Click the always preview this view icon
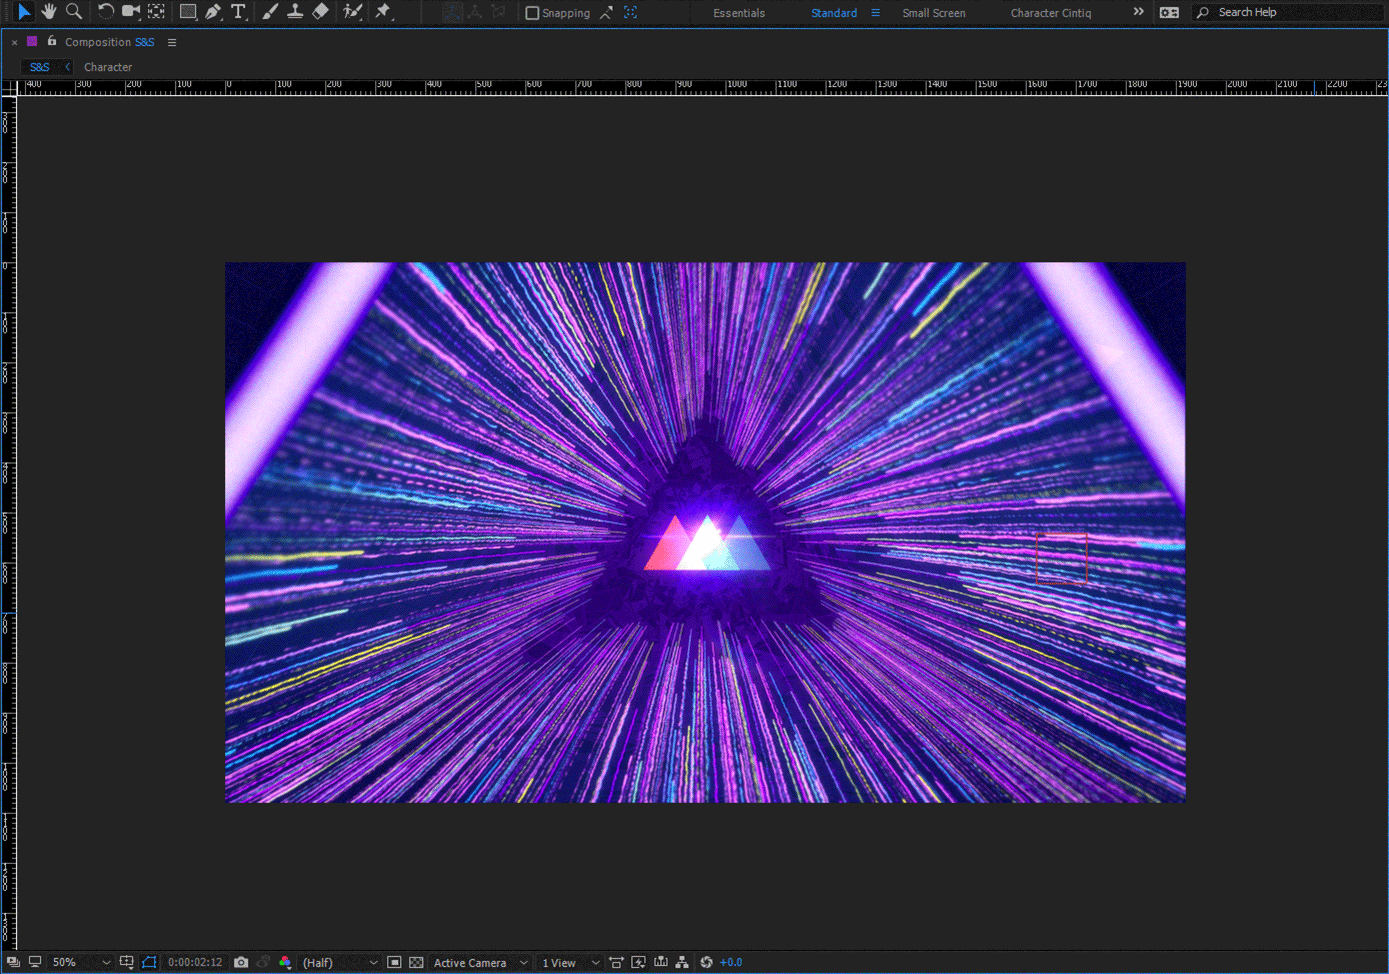The height and width of the screenshot is (974, 1389). coord(13,962)
